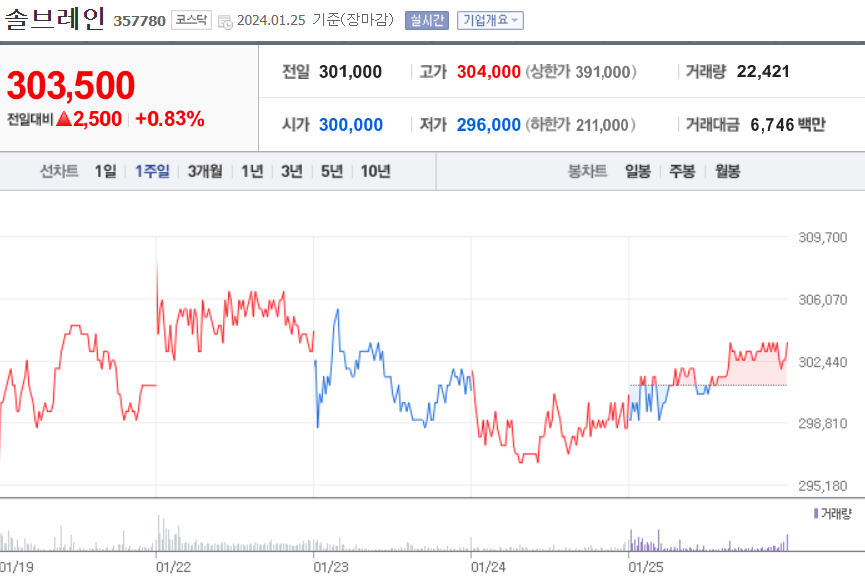Click the volume value 22,421
This screenshot has height=581, width=865.
(763, 71)
